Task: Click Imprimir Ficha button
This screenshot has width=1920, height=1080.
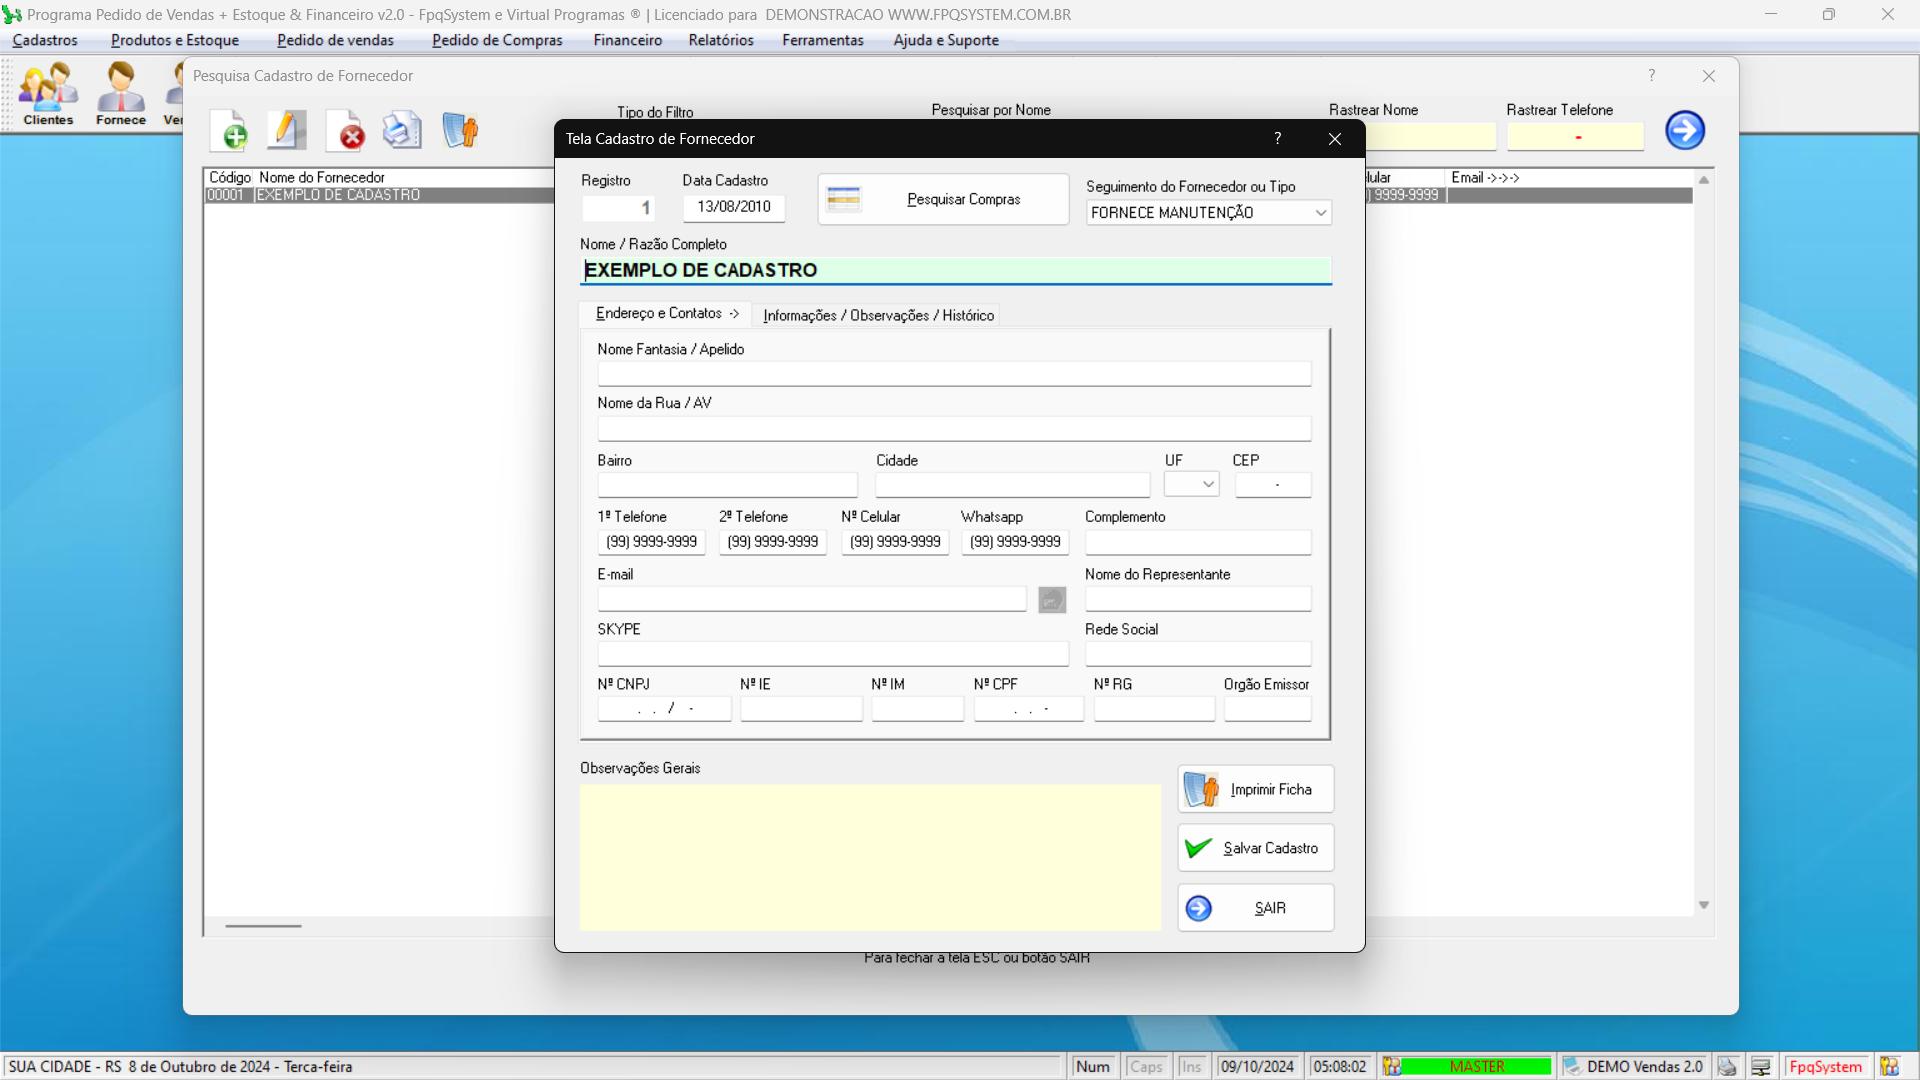Action: pyautogui.click(x=1256, y=790)
